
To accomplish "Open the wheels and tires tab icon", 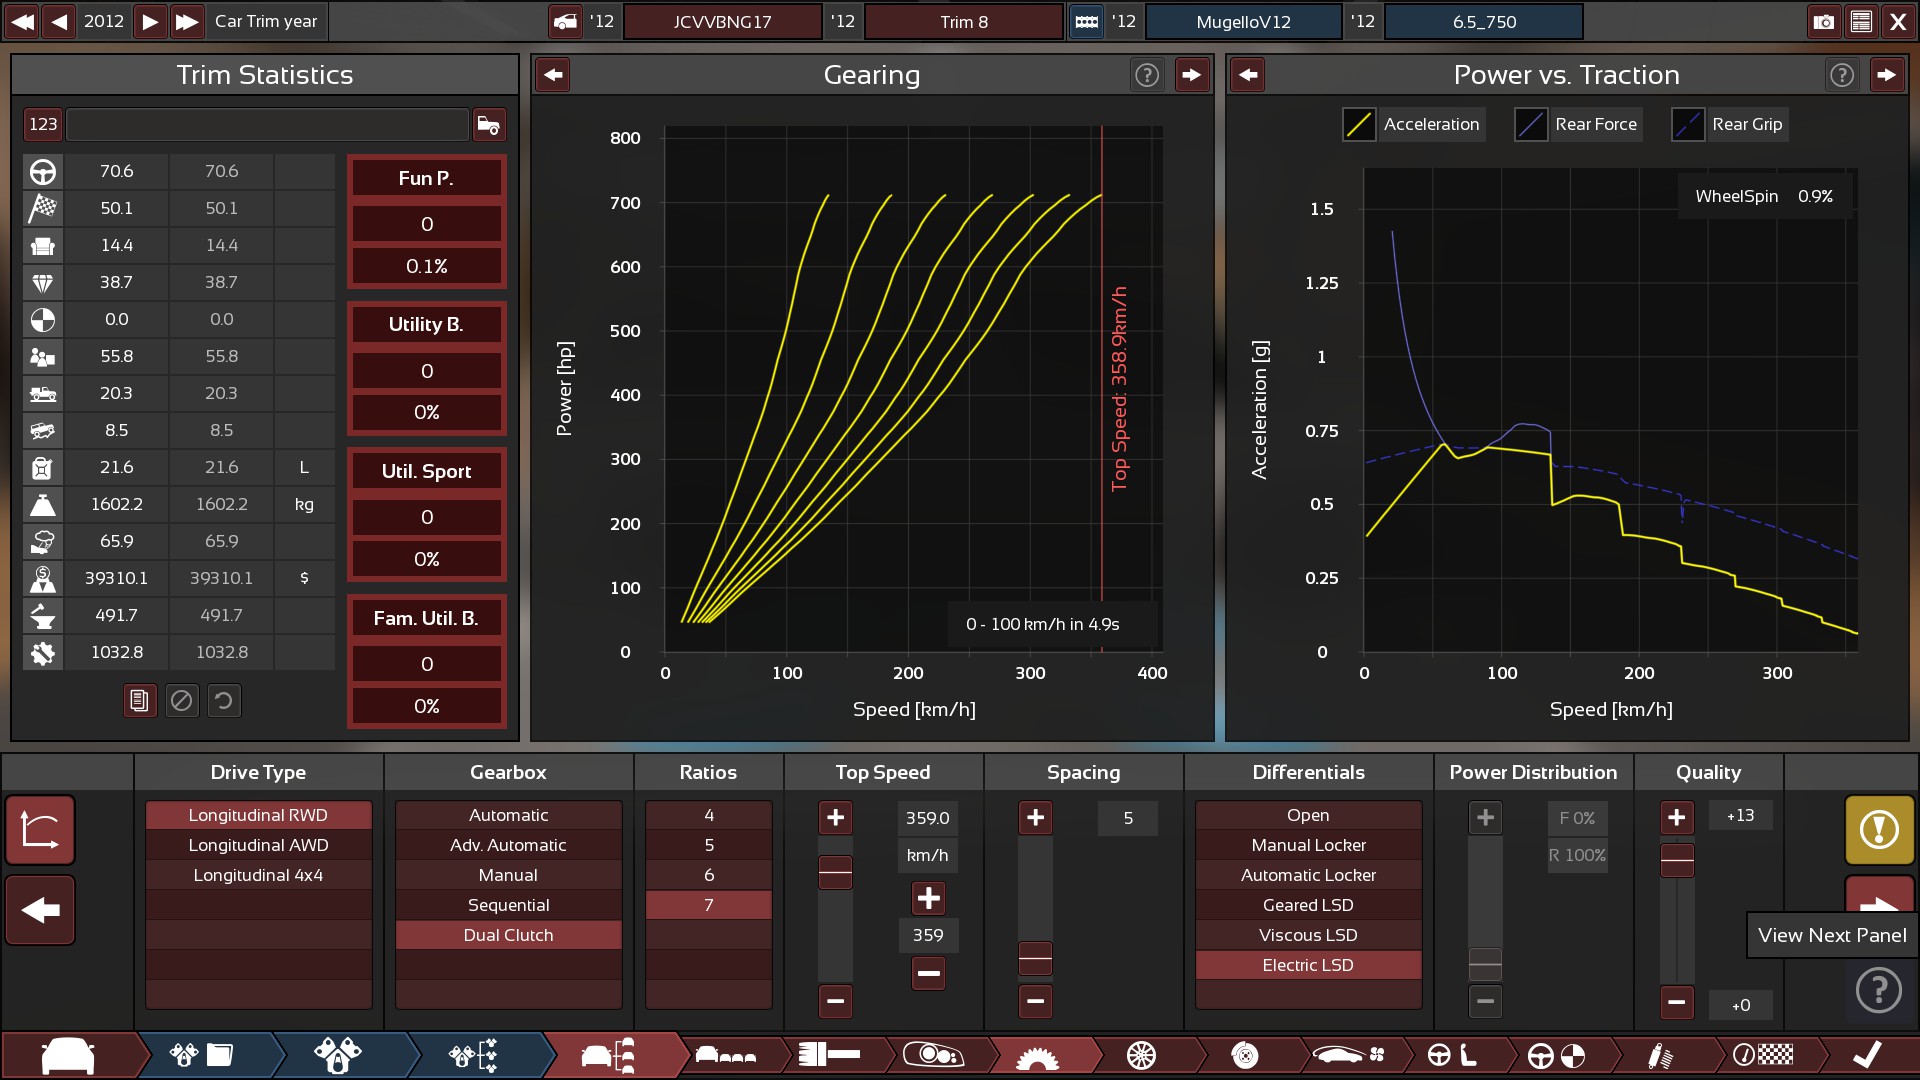I will tap(1140, 1055).
